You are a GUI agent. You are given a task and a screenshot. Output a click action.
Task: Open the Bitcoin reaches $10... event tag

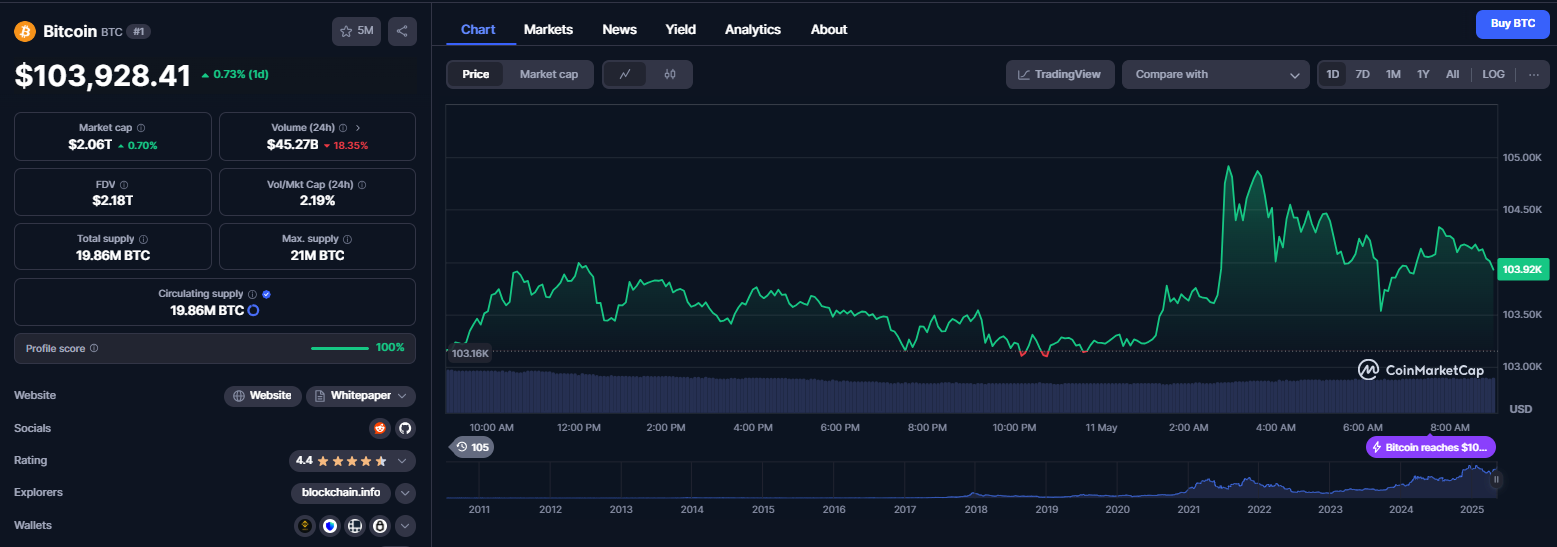[1431, 447]
